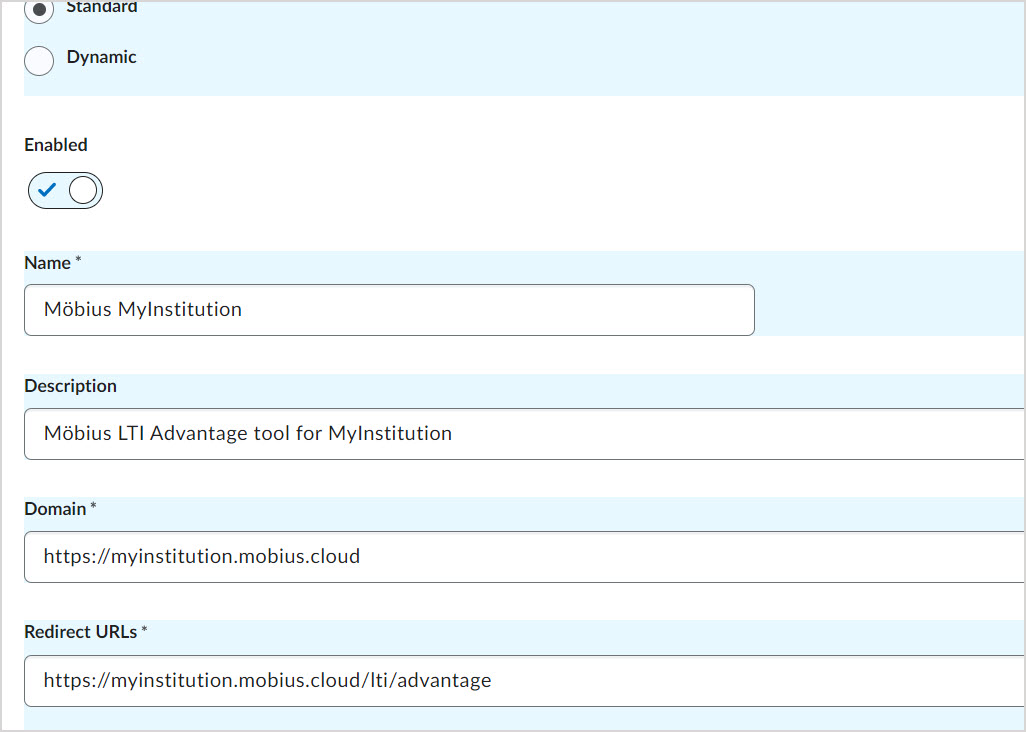The image size is (1026, 732).
Task: Select the Standard registration type
Action: pos(37,11)
